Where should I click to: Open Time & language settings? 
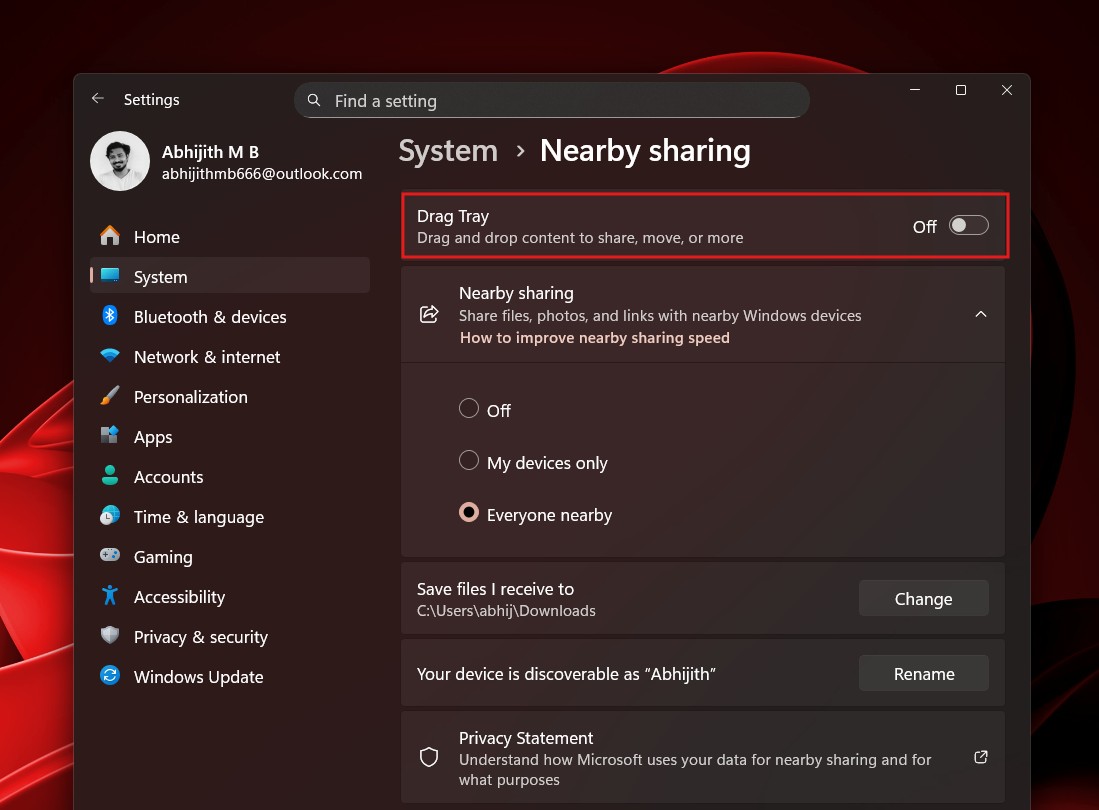click(110, 516)
